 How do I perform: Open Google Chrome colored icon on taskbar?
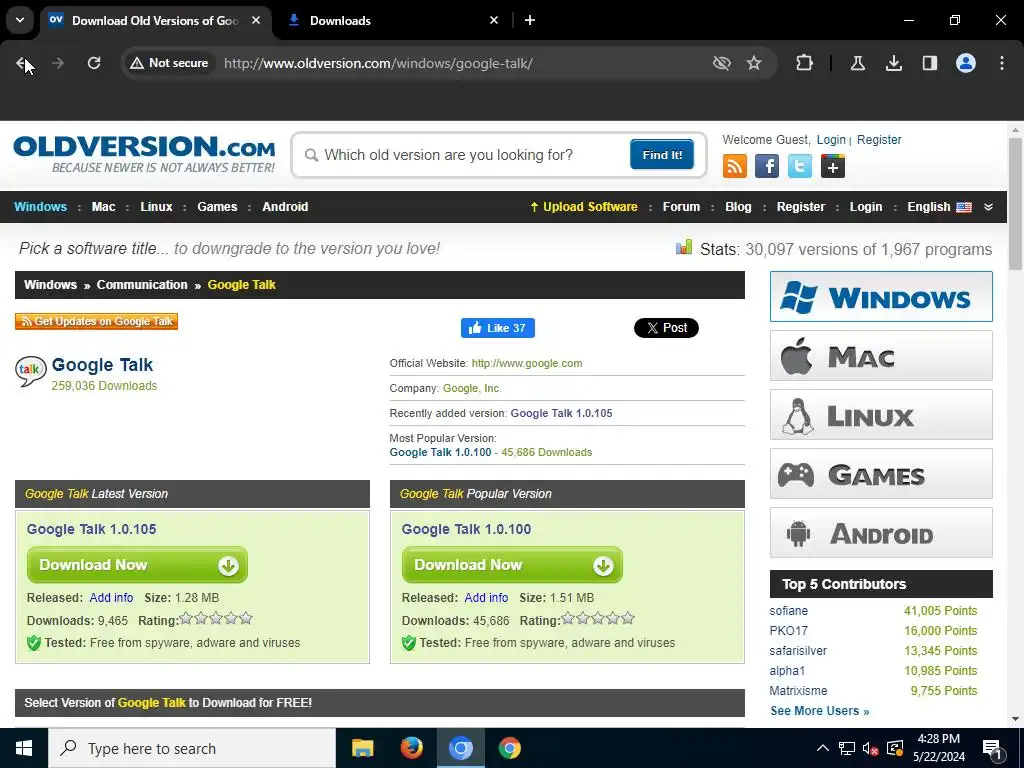coord(509,748)
